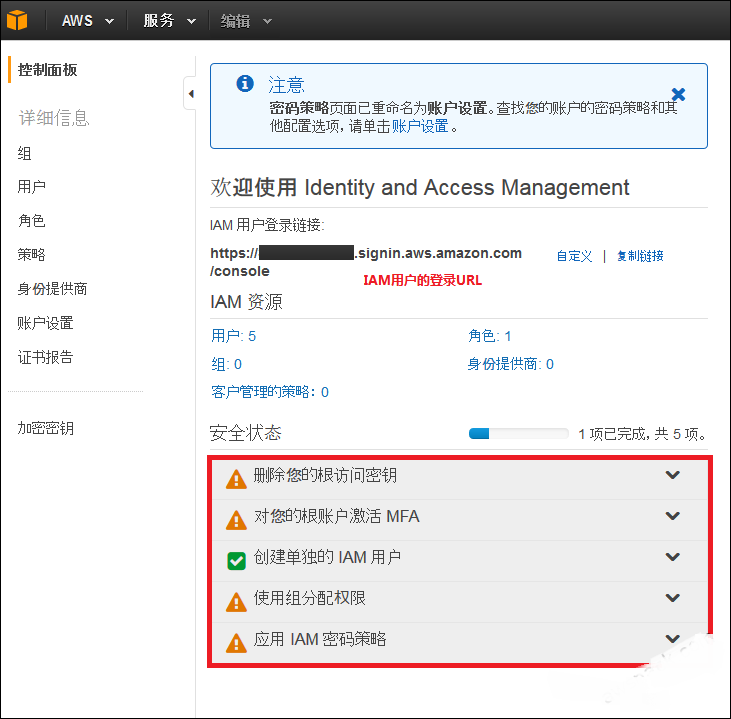731x719 pixels.
Task: Expand the 创建单独的 IAM 用户 row chevron
Action: click(672, 557)
